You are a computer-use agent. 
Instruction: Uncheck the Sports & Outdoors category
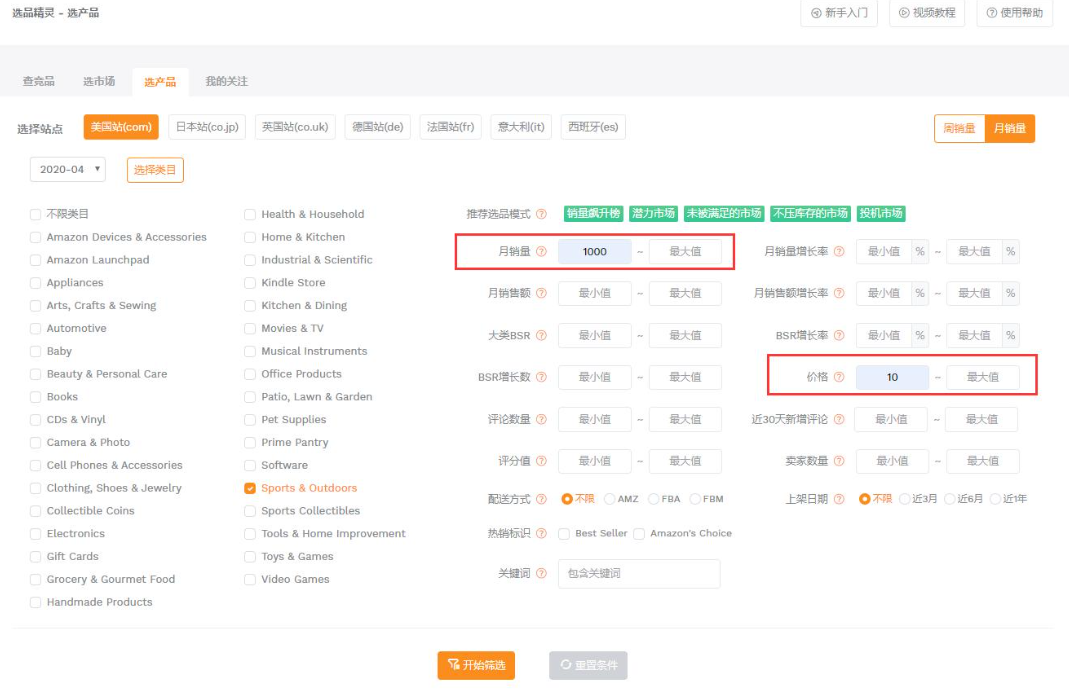tap(250, 489)
